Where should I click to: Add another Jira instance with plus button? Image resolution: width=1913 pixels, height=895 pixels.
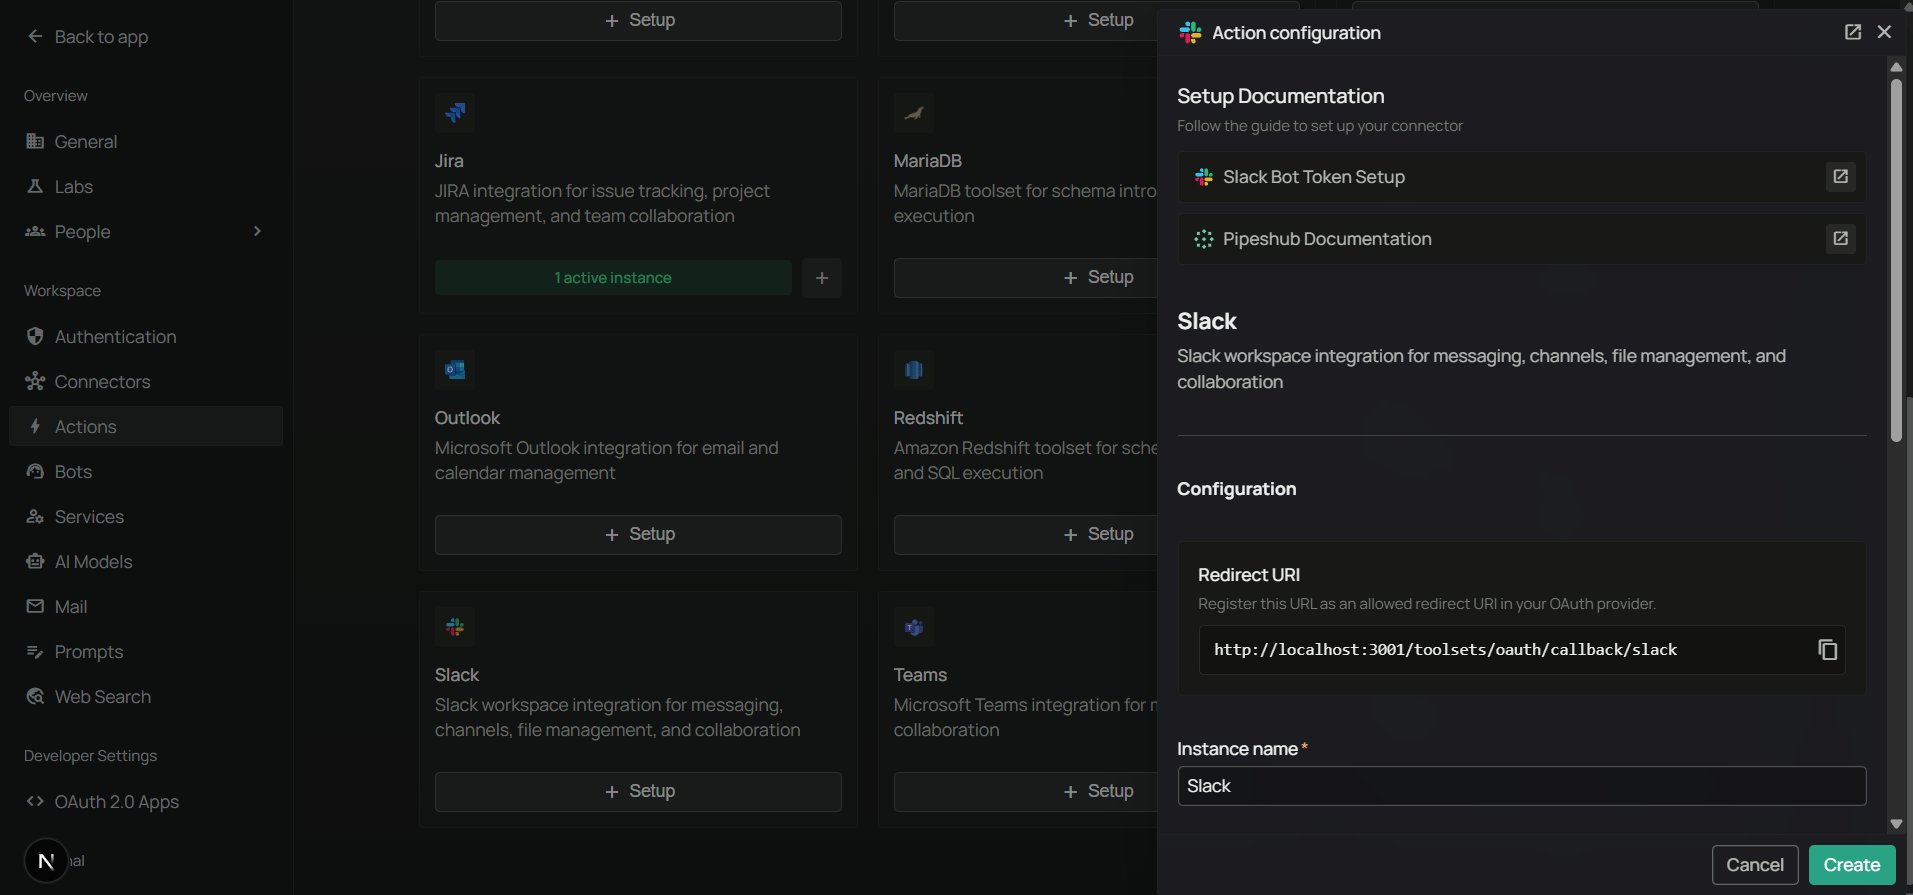tap(822, 278)
